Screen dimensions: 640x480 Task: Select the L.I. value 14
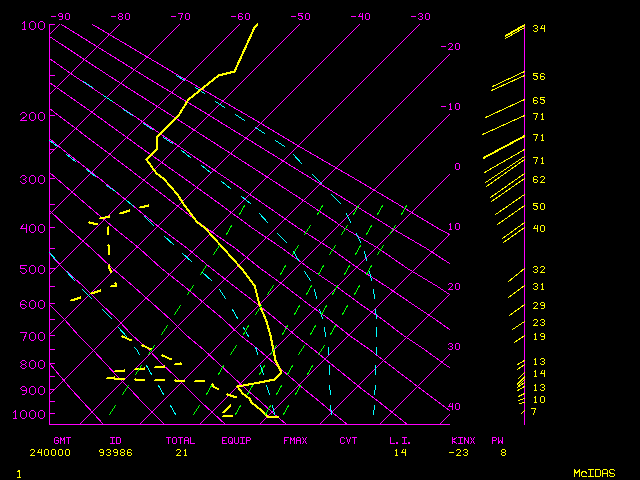400,453
